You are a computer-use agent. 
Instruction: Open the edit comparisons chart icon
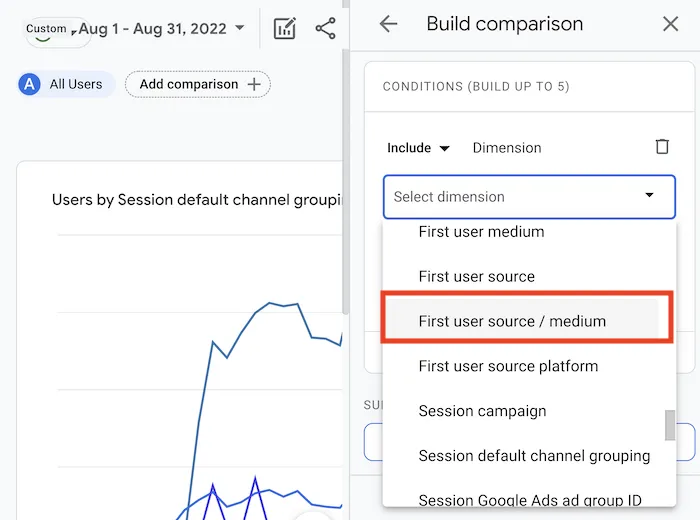284,28
